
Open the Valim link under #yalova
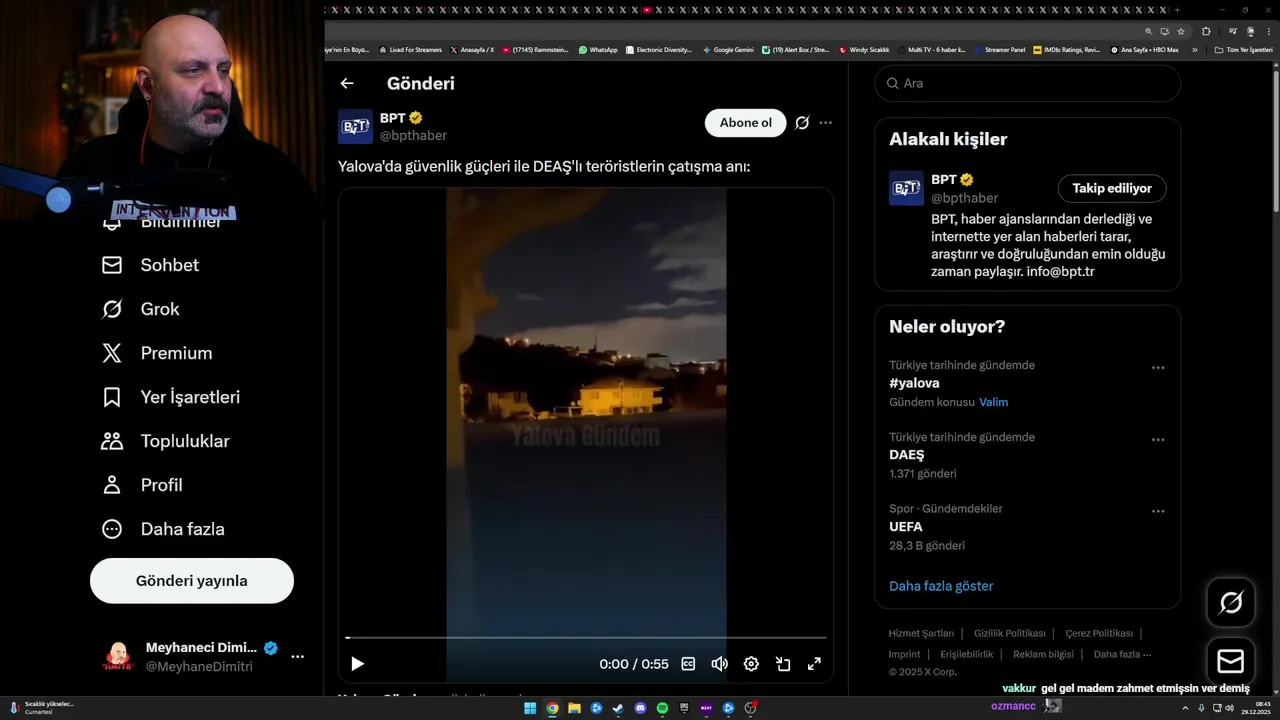coord(994,402)
